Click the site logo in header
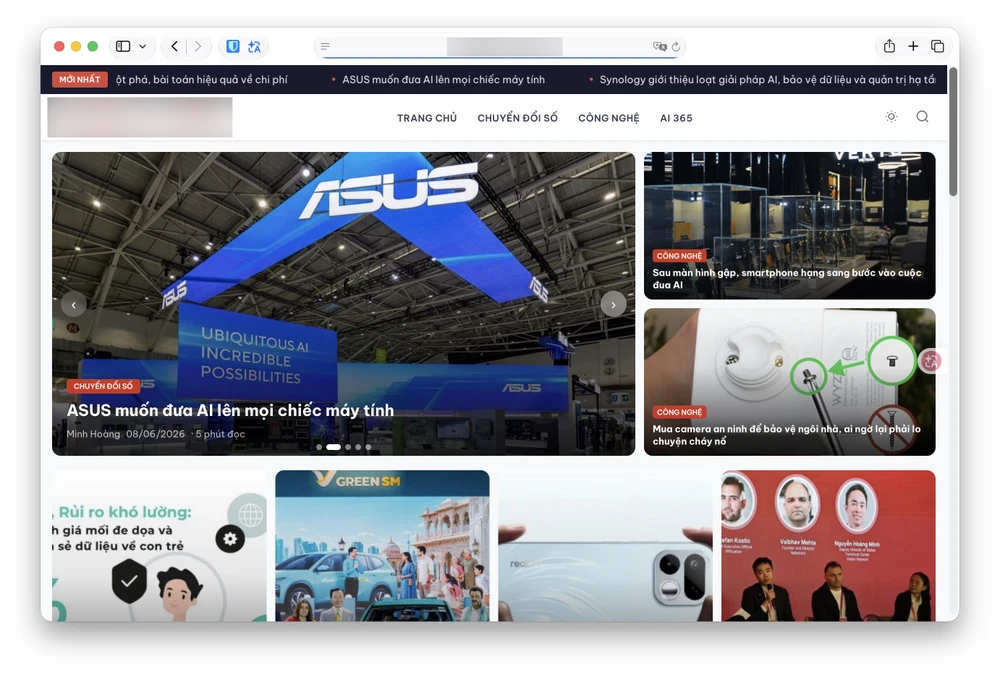1000x675 pixels. 140,117
